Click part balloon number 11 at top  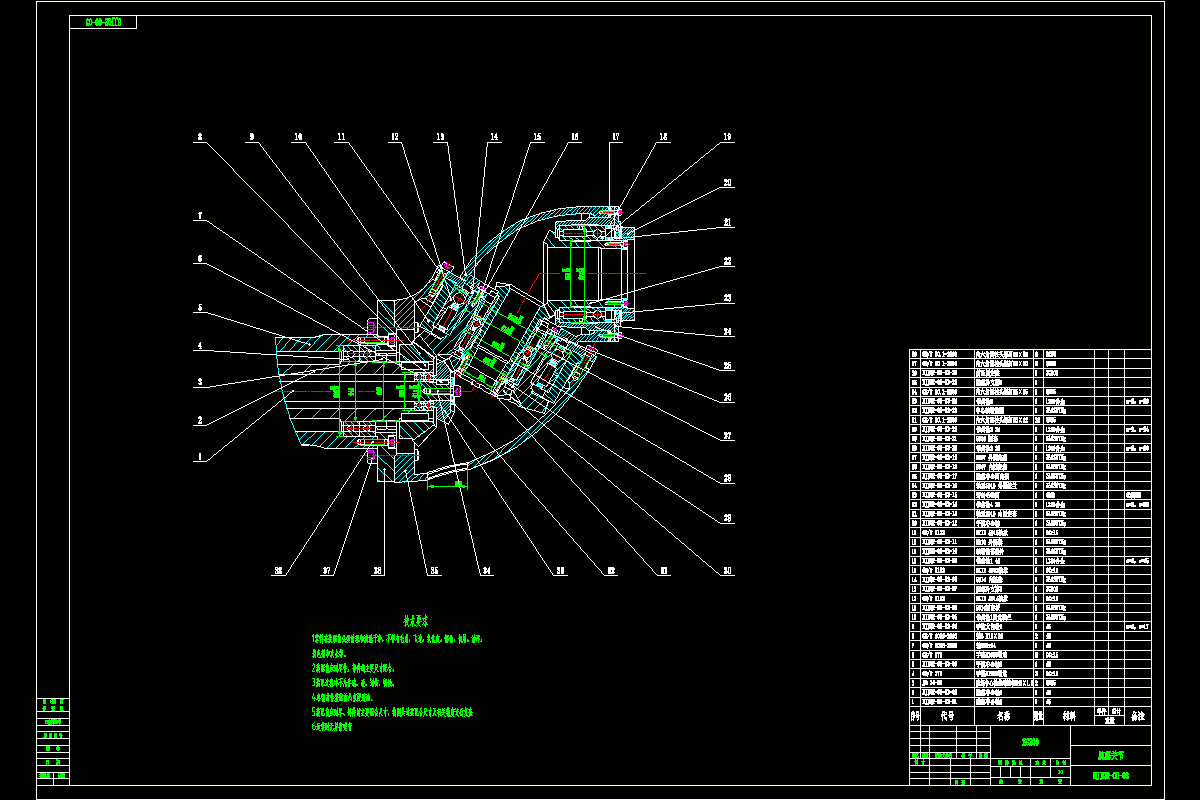point(341,136)
